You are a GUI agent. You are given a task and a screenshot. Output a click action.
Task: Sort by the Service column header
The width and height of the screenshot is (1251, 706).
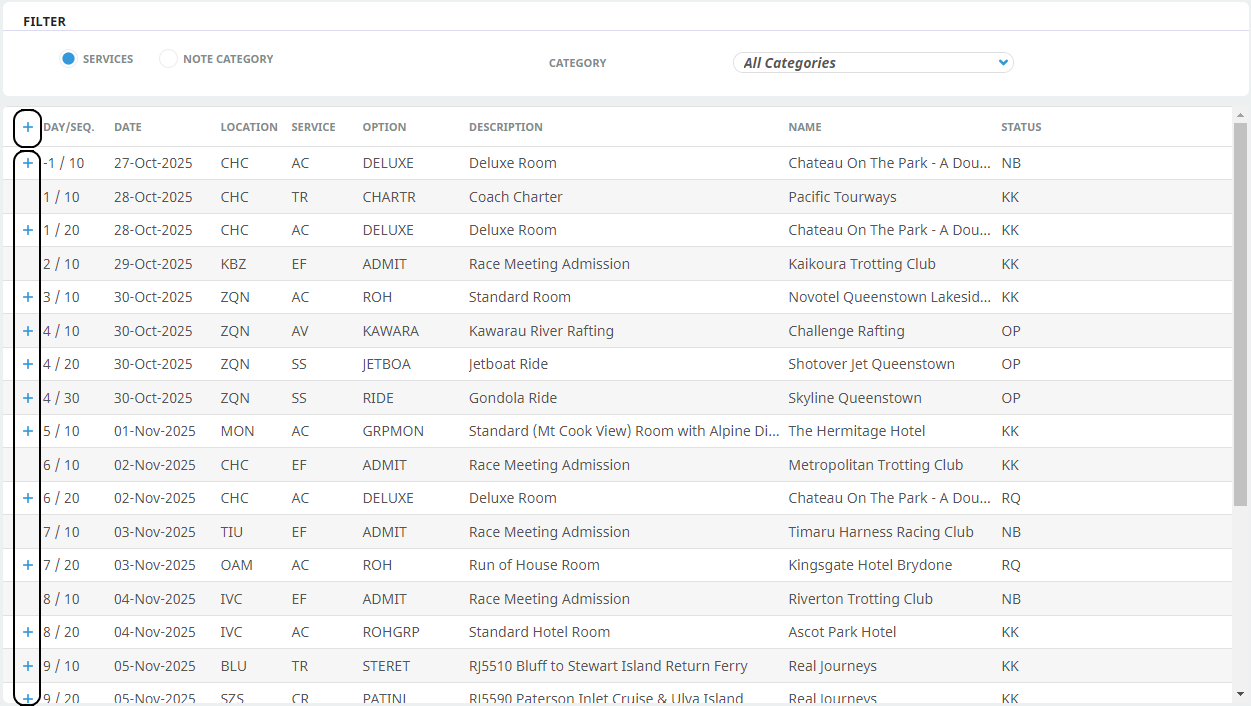coord(313,127)
